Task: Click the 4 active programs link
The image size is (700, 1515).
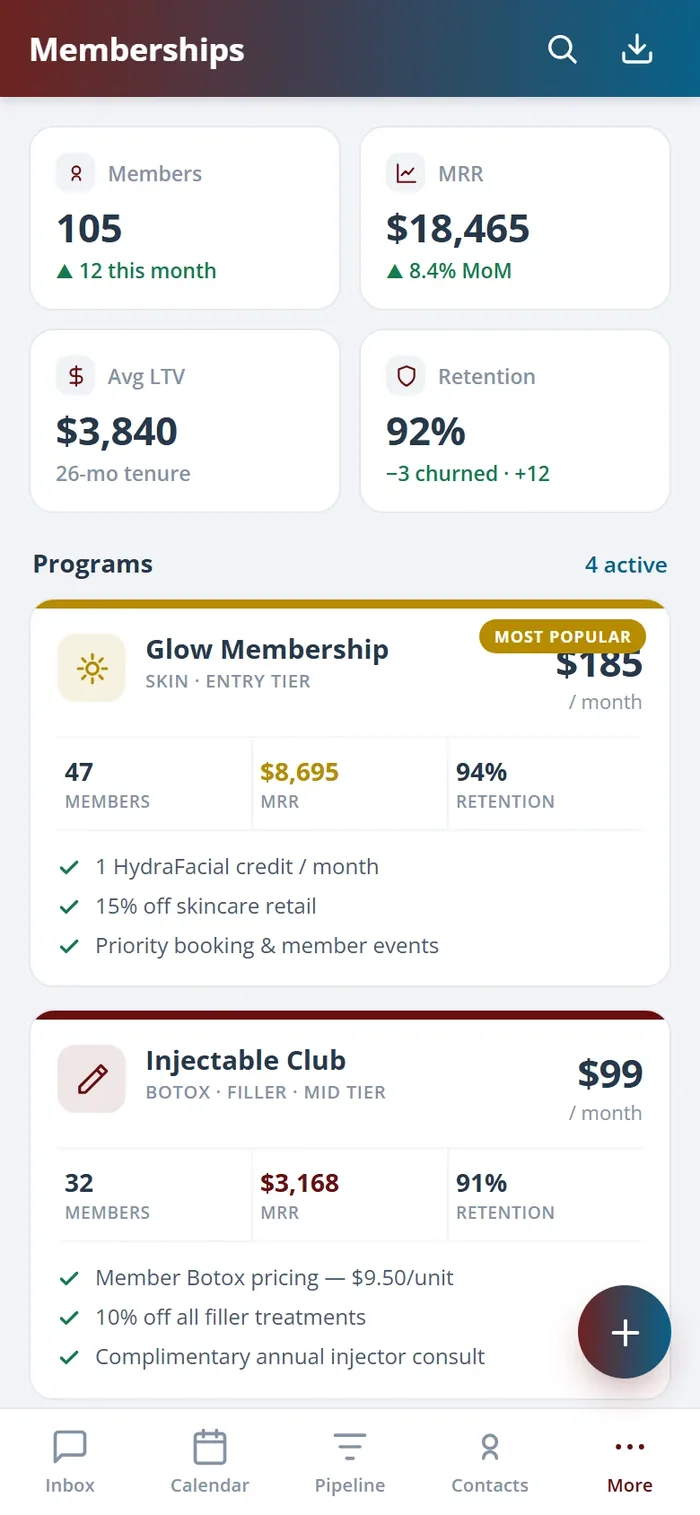Action: tap(626, 565)
